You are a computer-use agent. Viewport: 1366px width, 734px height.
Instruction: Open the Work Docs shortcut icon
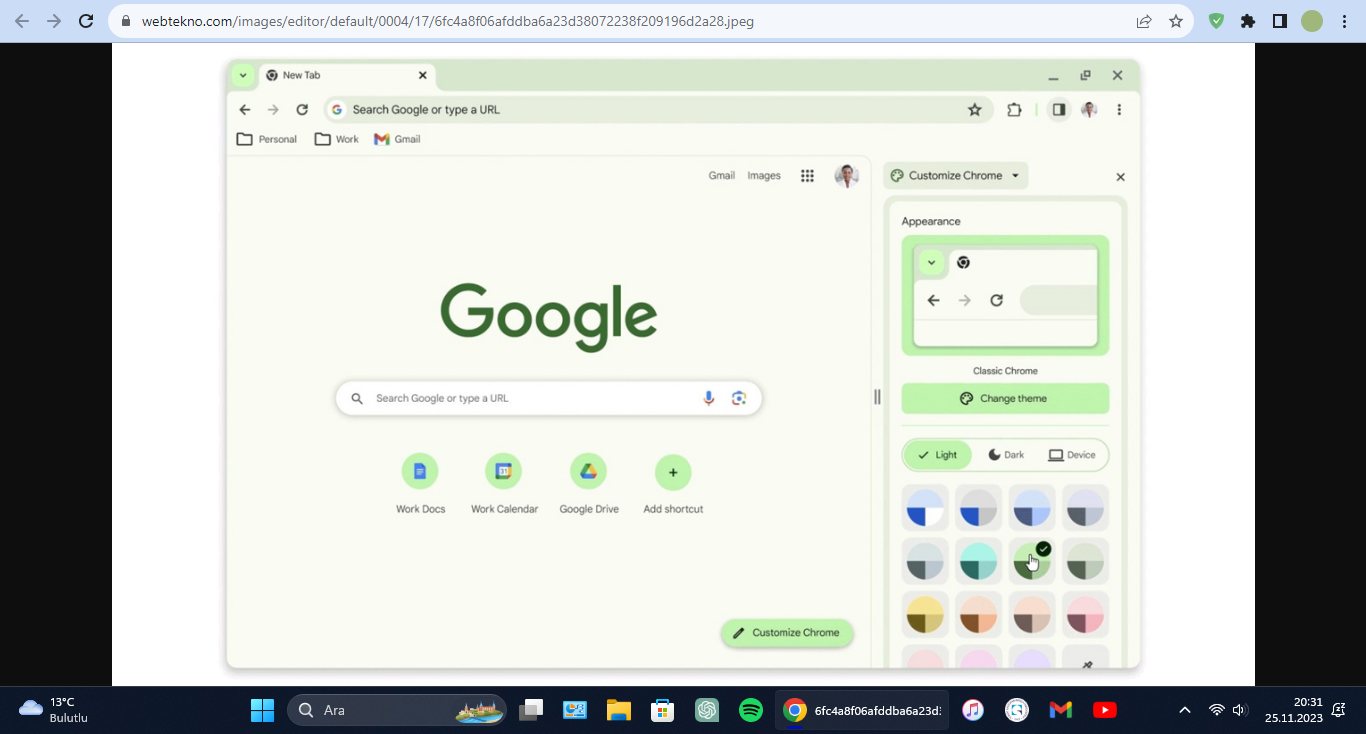(420, 472)
